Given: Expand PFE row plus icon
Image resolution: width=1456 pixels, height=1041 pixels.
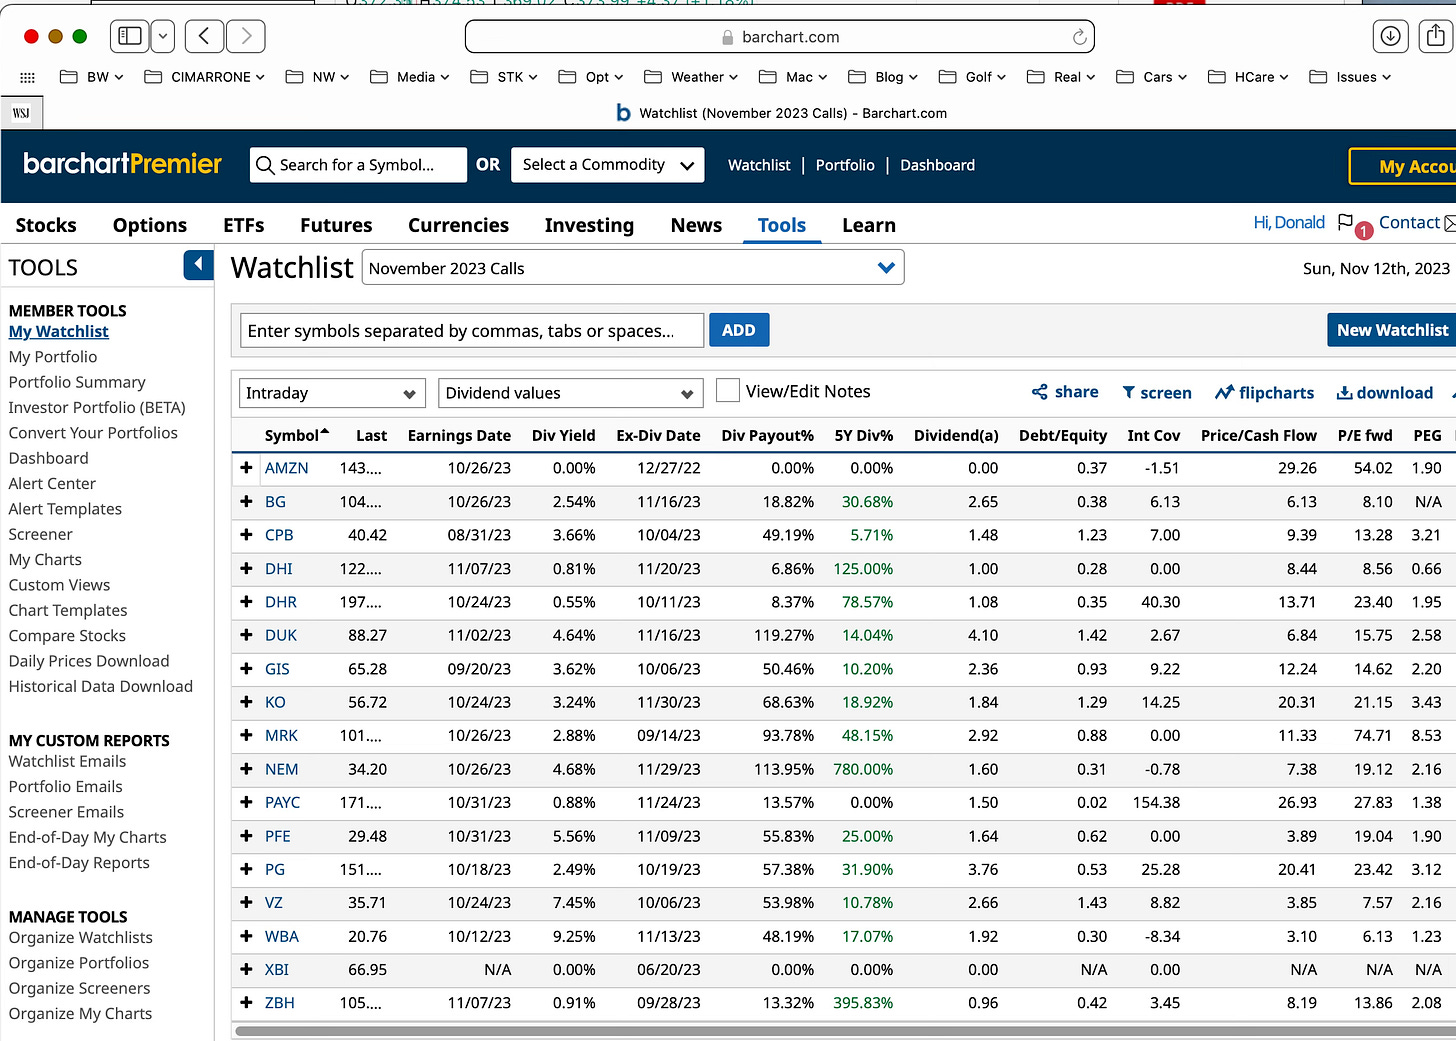Looking at the screenshot, I should (246, 835).
